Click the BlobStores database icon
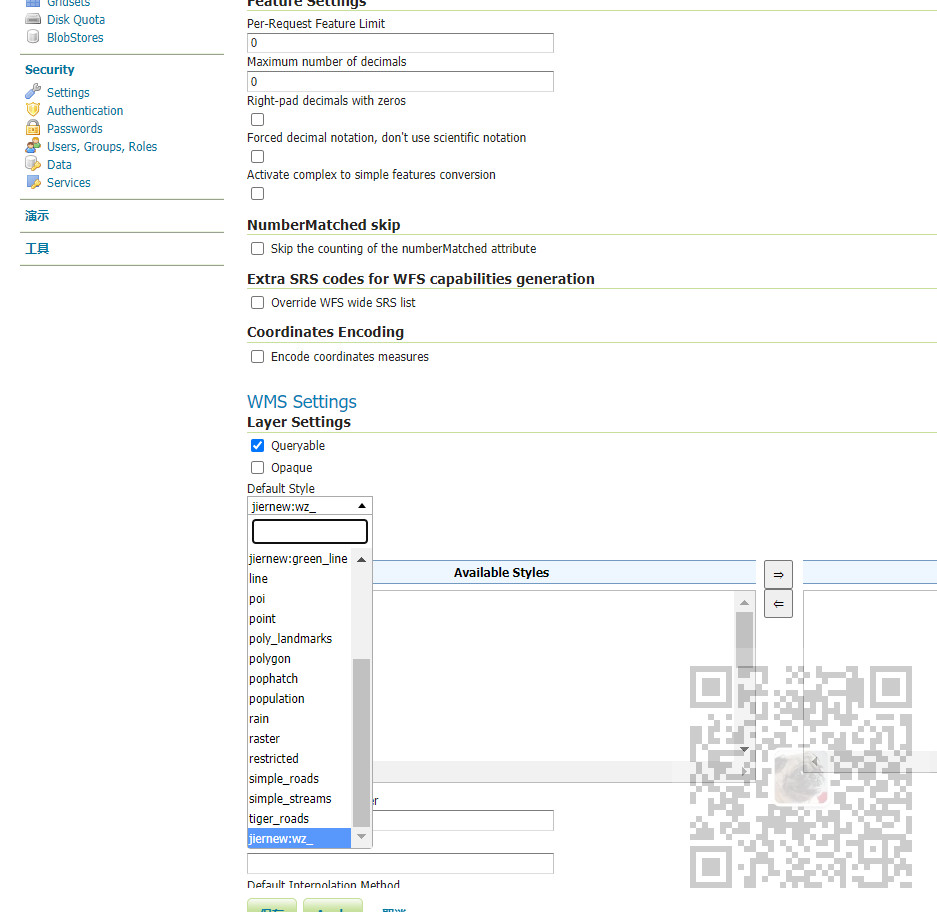Image resolution: width=937 pixels, height=912 pixels. [x=33, y=37]
